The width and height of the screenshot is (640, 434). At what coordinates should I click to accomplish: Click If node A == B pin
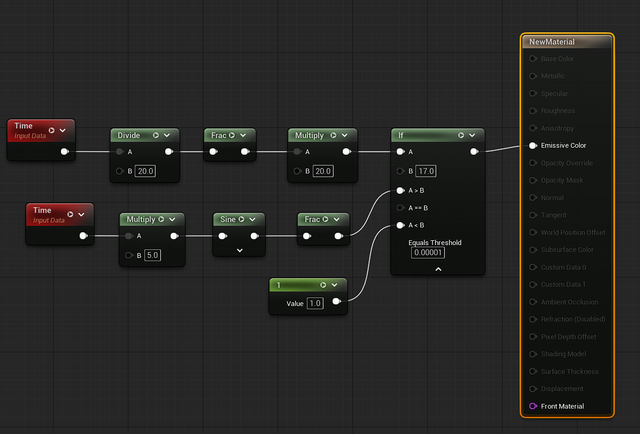tap(400, 208)
